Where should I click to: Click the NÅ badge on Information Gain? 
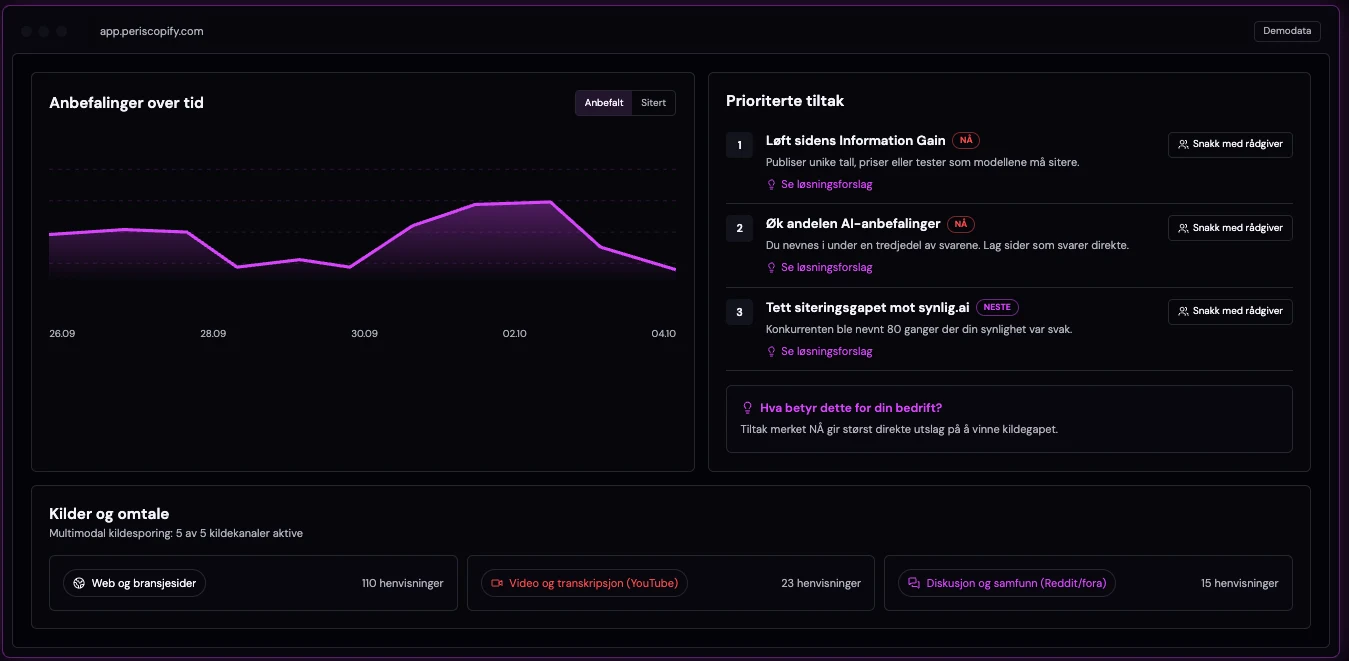pos(966,140)
